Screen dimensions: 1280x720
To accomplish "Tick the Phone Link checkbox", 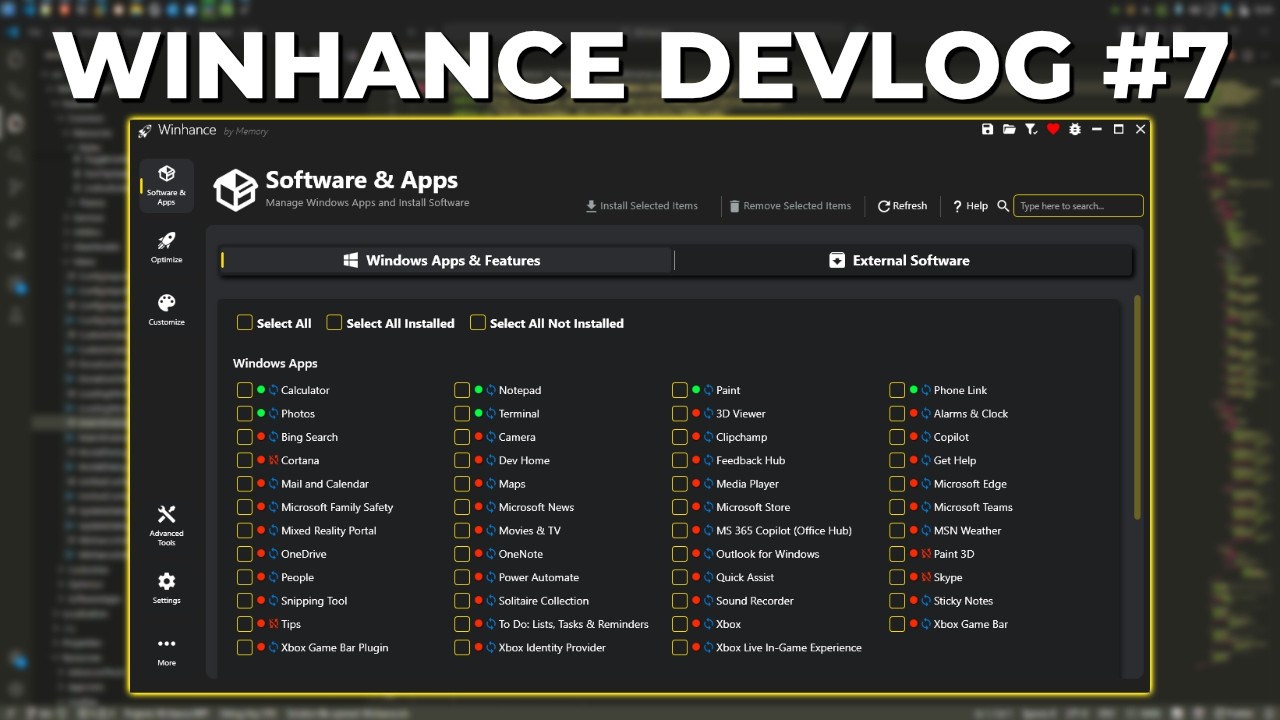I will click(x=897, y=390).
